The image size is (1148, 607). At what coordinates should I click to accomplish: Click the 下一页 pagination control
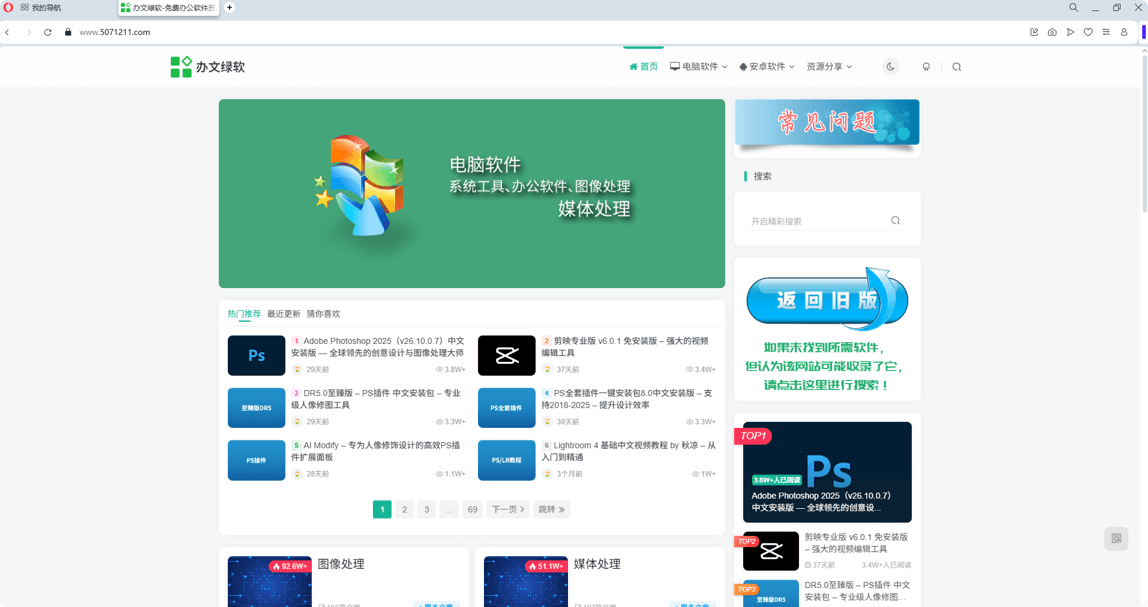(509, 509)
